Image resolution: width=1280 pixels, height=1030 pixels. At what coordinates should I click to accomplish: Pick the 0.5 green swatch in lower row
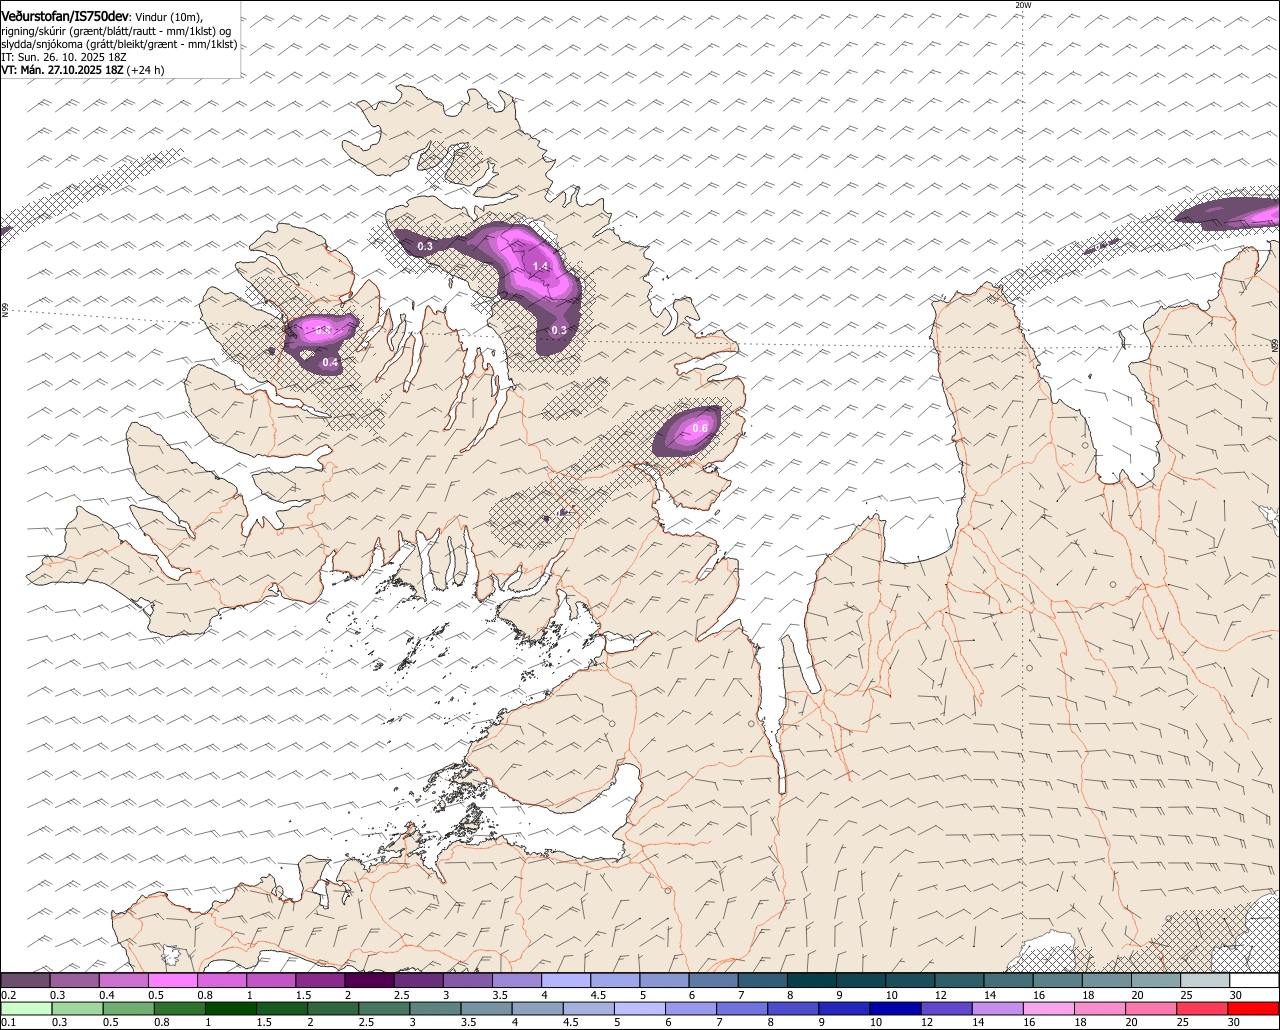(x=128, y=1008)
